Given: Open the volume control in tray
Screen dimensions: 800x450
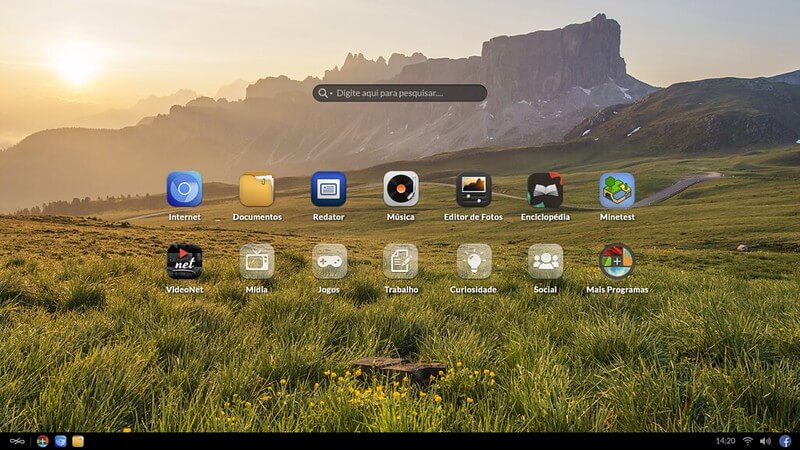Looking at the screenshot, I should [x=765, y=441].
